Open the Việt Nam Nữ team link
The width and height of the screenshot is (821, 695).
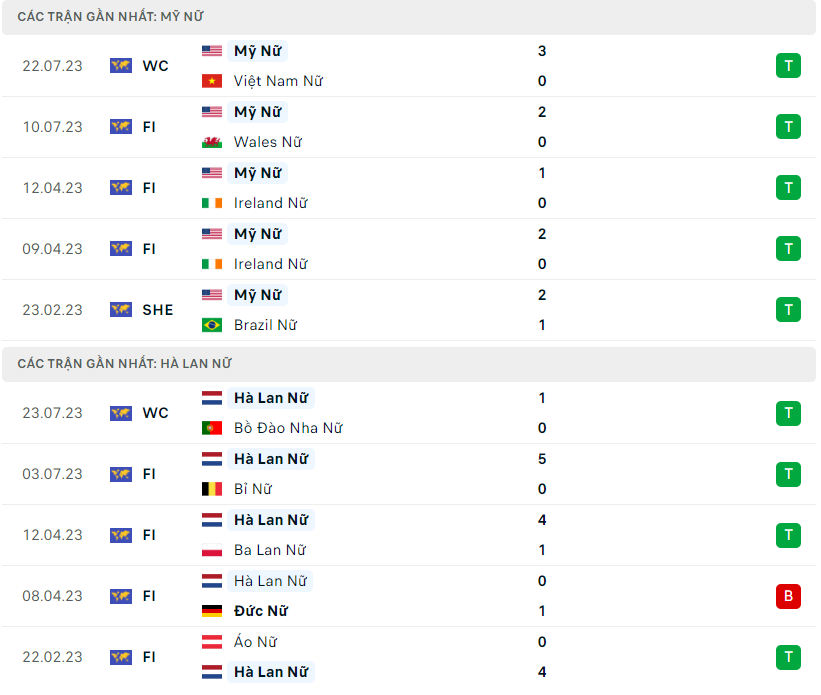tap(278, 81)
